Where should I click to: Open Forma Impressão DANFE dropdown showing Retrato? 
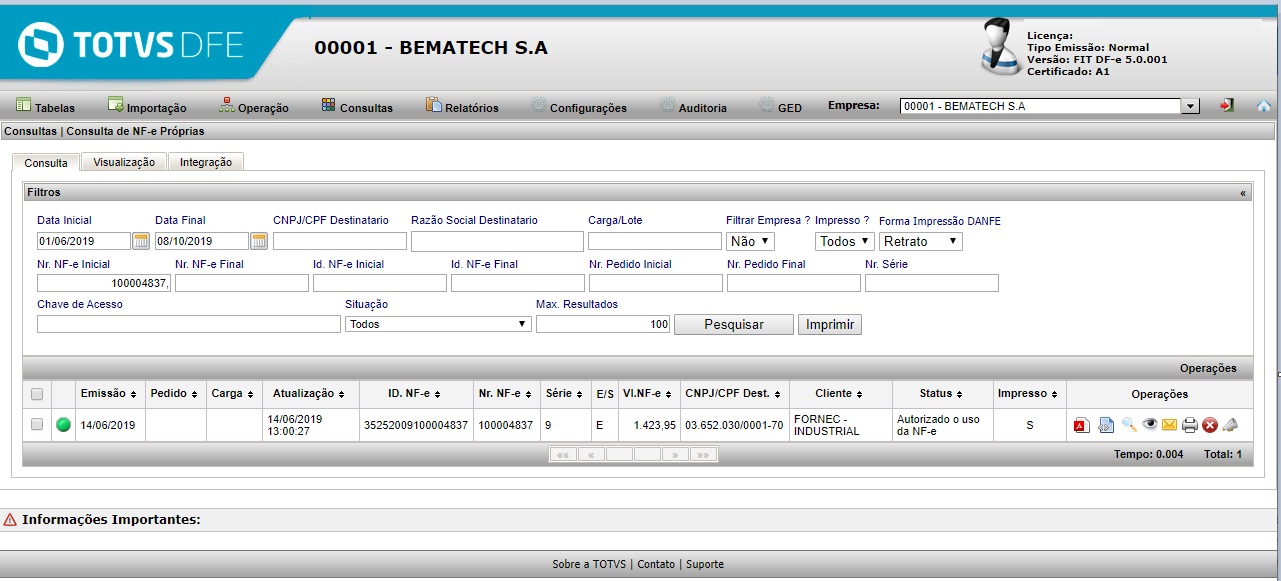tap(921, 241)
